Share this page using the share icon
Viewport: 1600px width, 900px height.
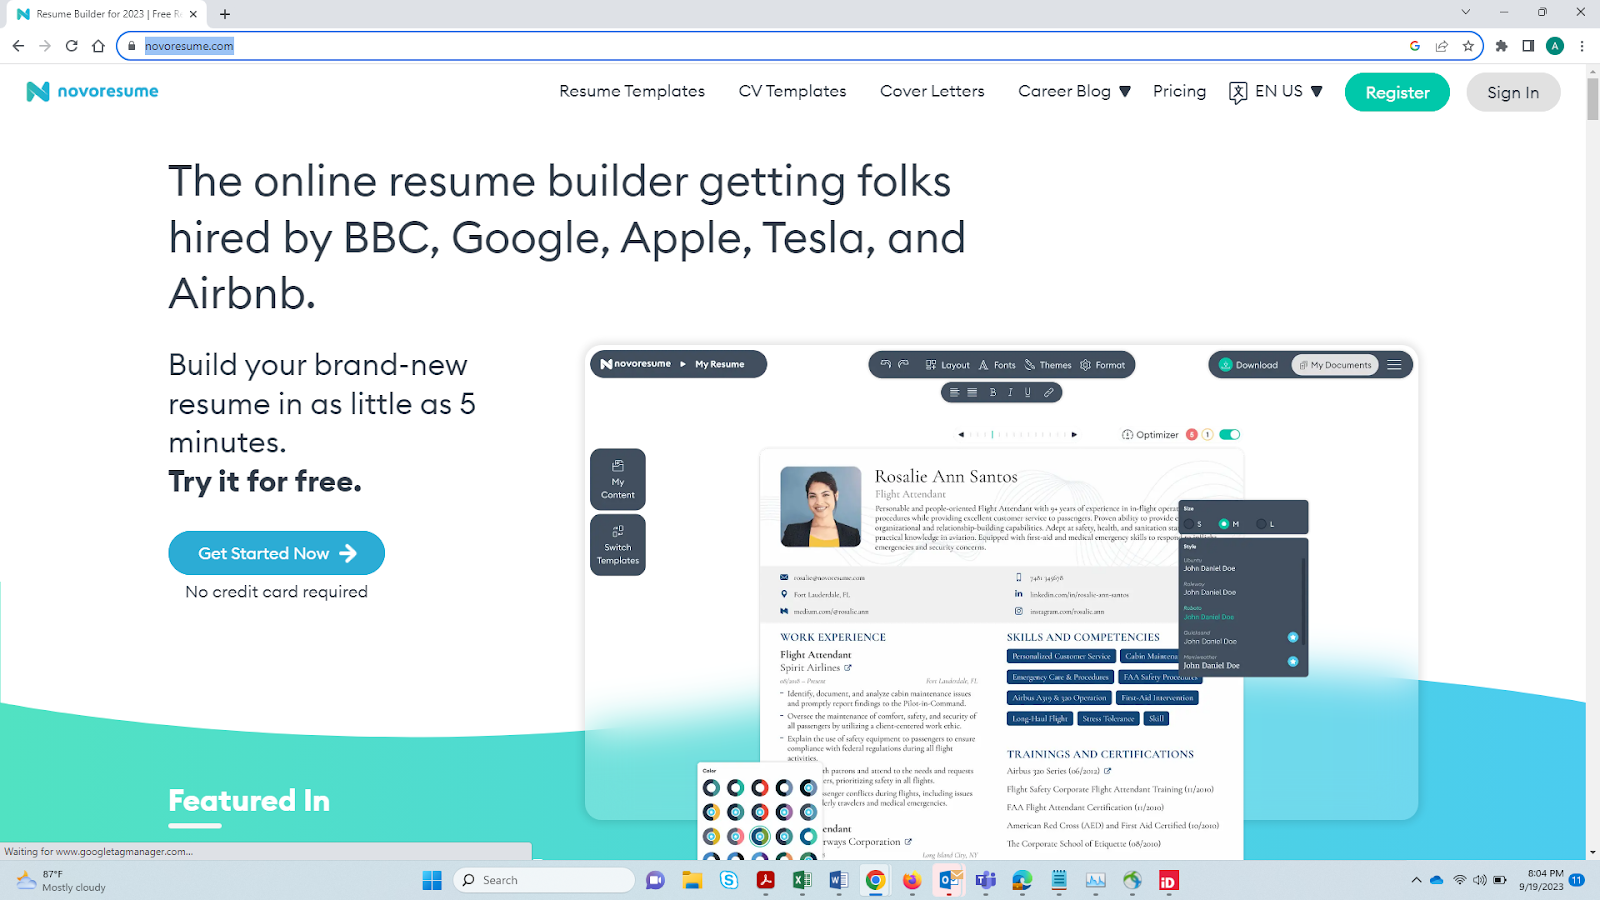[1441, 46]
